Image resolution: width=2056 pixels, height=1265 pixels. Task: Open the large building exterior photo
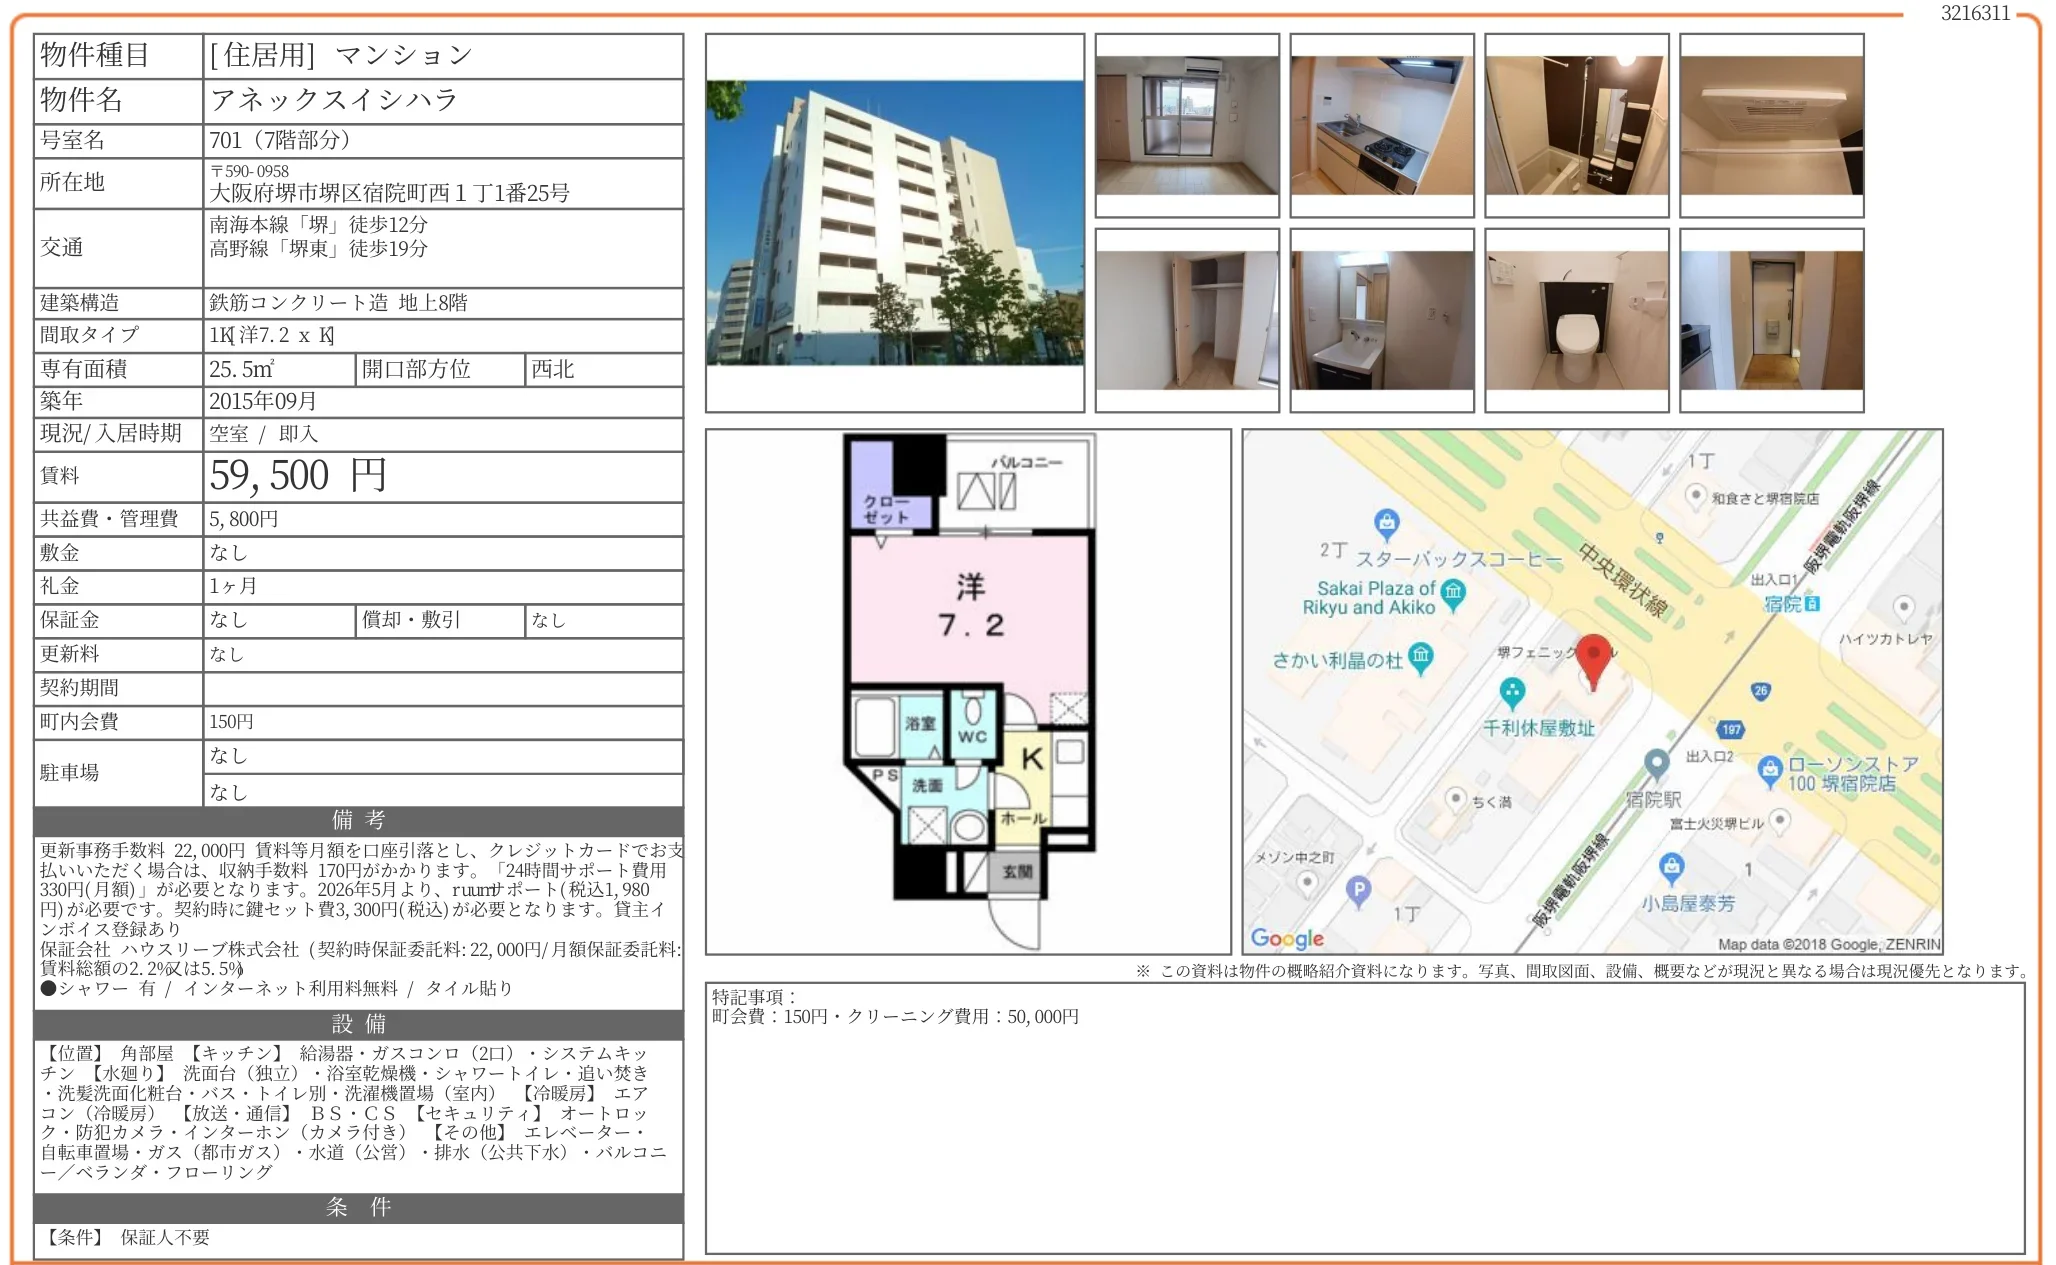895,223
